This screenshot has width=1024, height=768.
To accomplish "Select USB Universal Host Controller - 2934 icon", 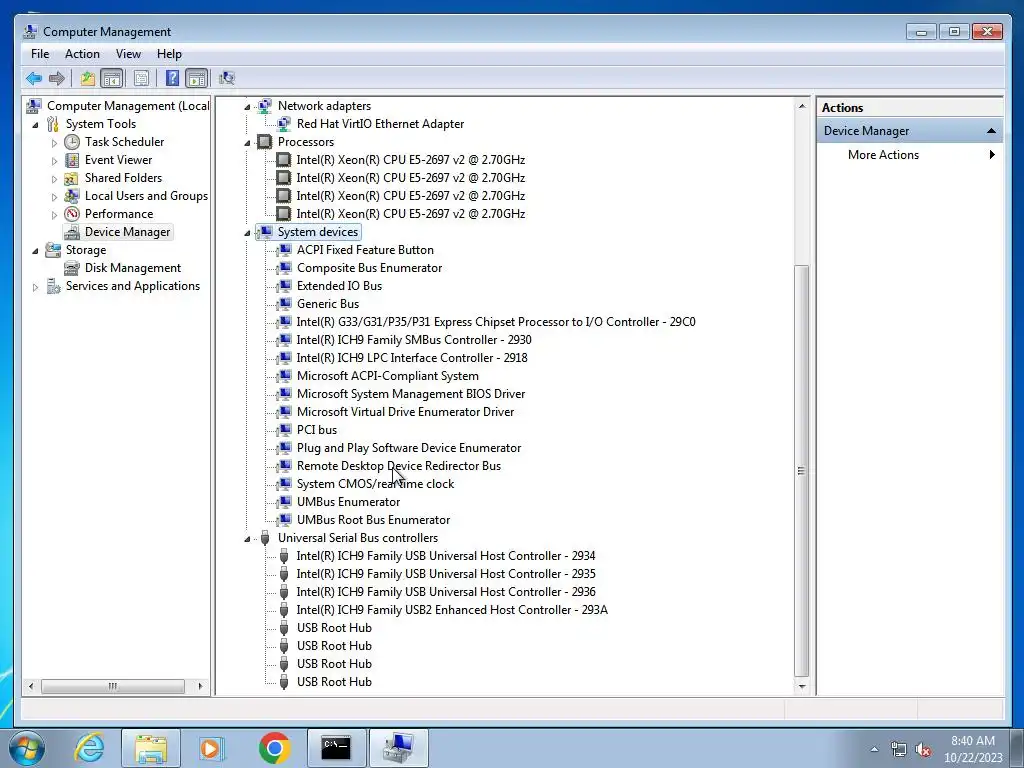I will click(283, 556).
